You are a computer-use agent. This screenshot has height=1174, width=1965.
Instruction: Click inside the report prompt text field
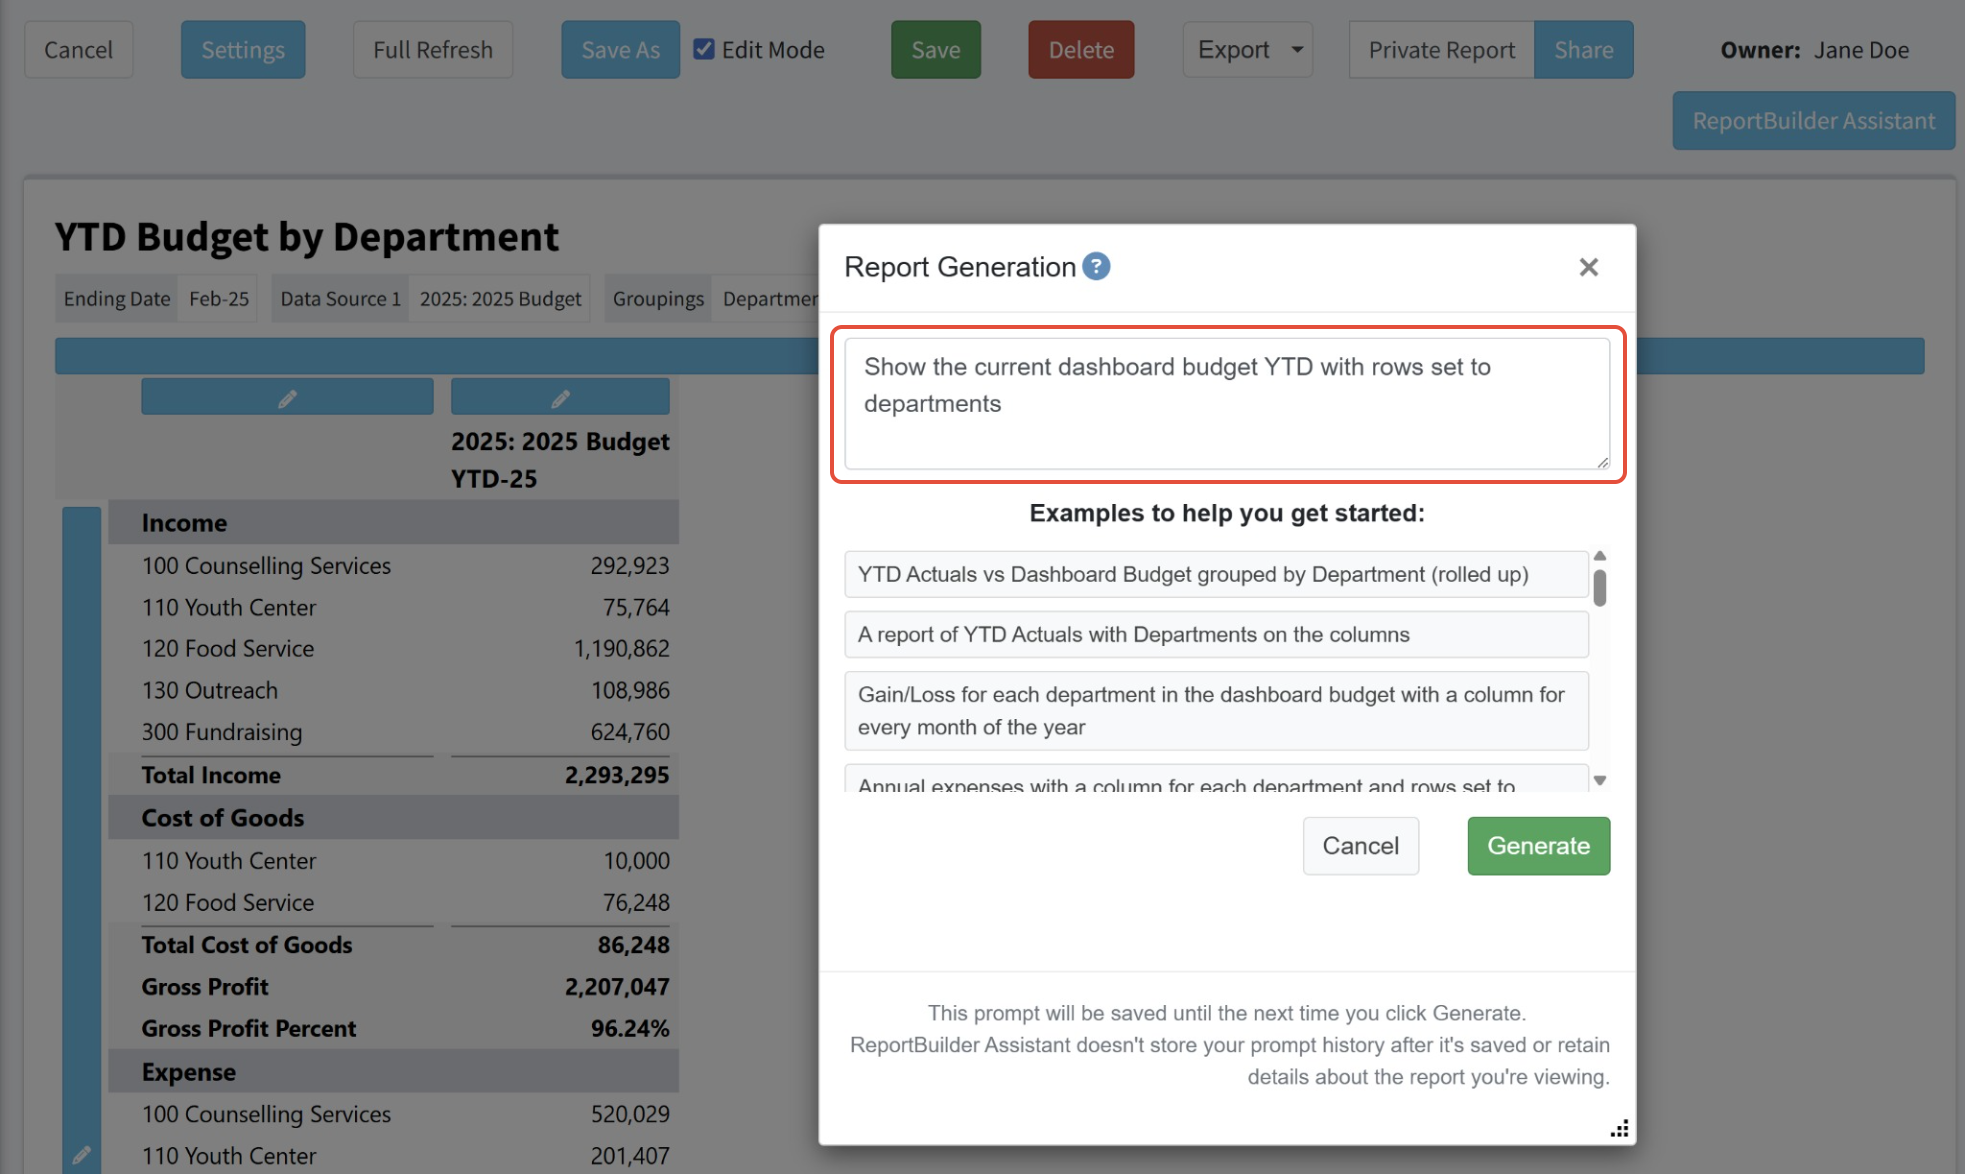point(1225,404)
